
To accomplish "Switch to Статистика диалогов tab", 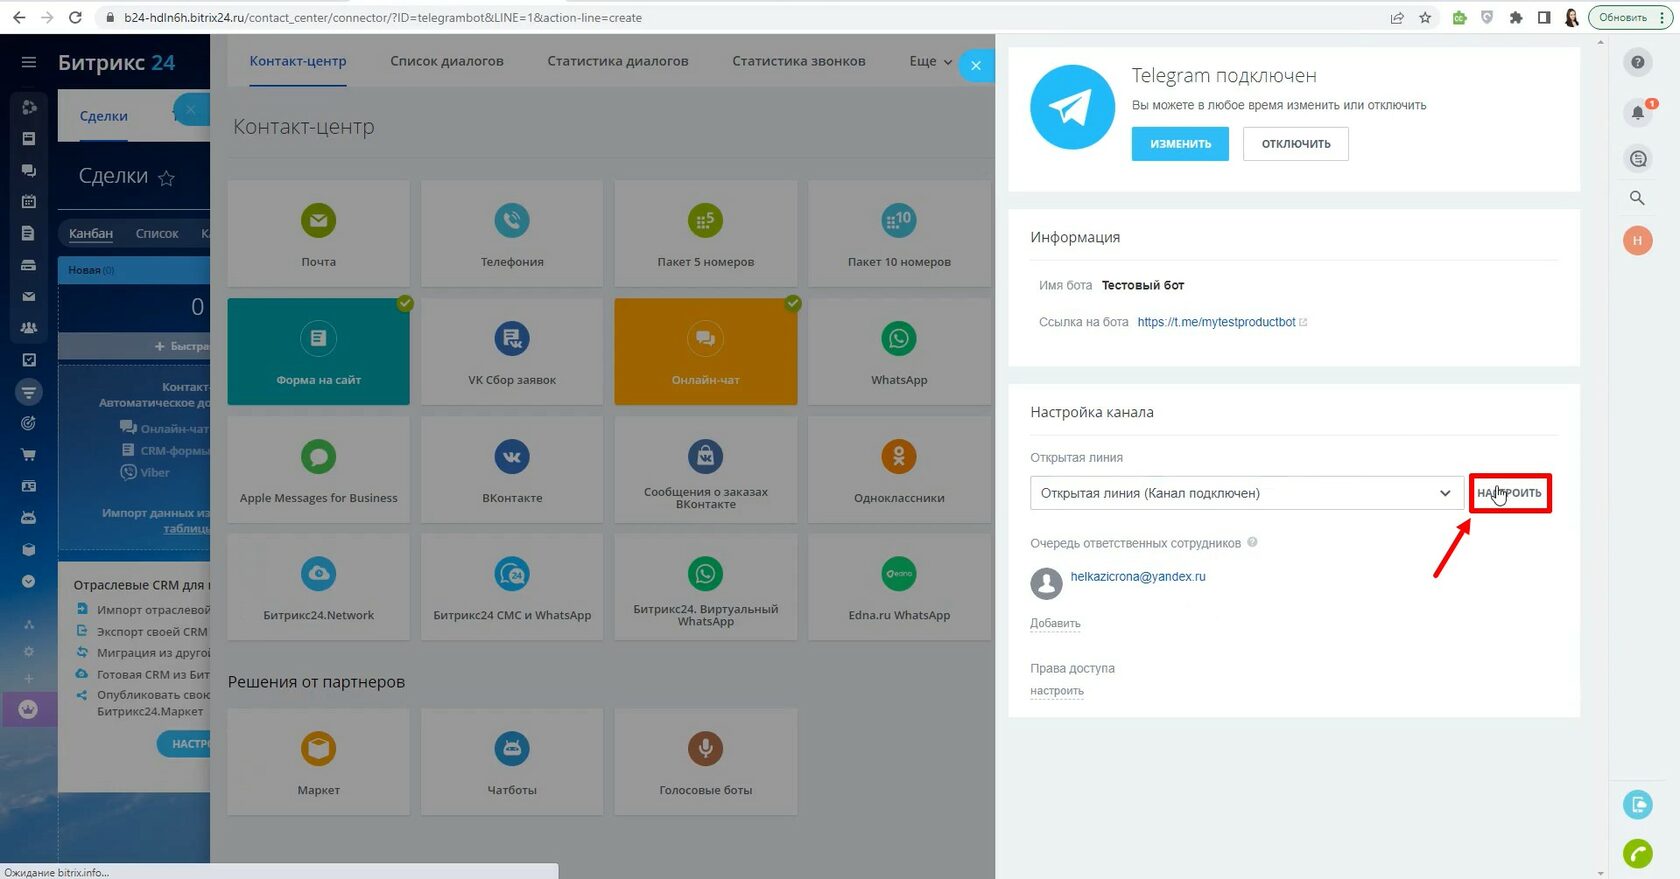I will pos(618,61).
